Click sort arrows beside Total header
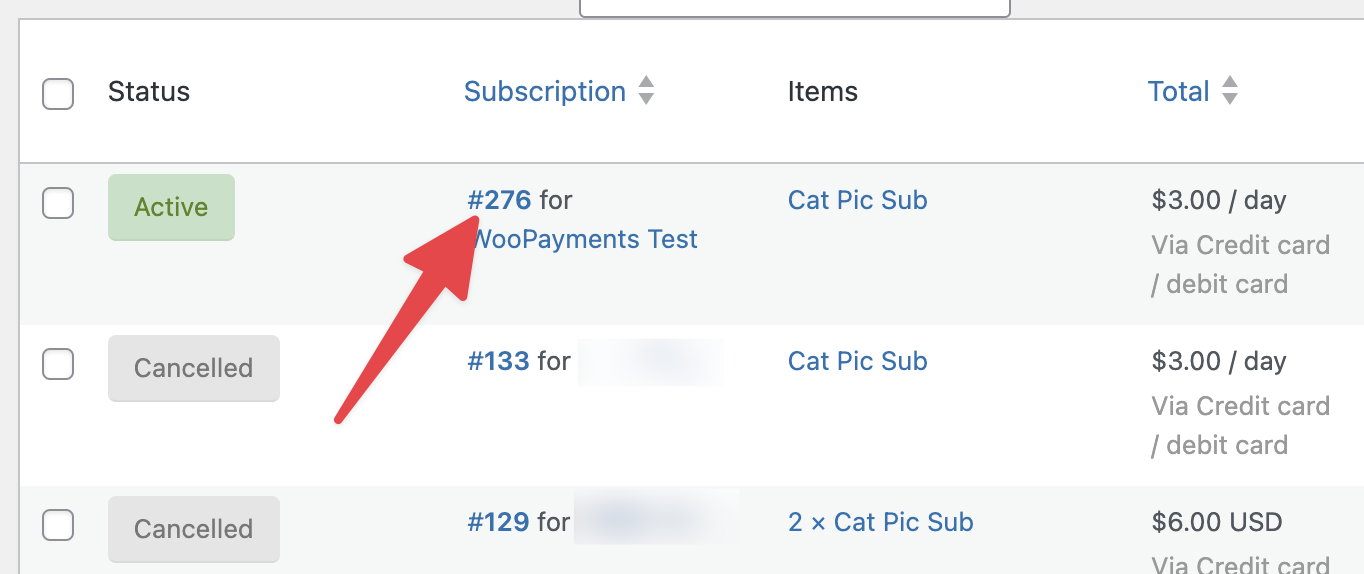This screenshot has height=574, width=1364. click(x=1230, y=91)
